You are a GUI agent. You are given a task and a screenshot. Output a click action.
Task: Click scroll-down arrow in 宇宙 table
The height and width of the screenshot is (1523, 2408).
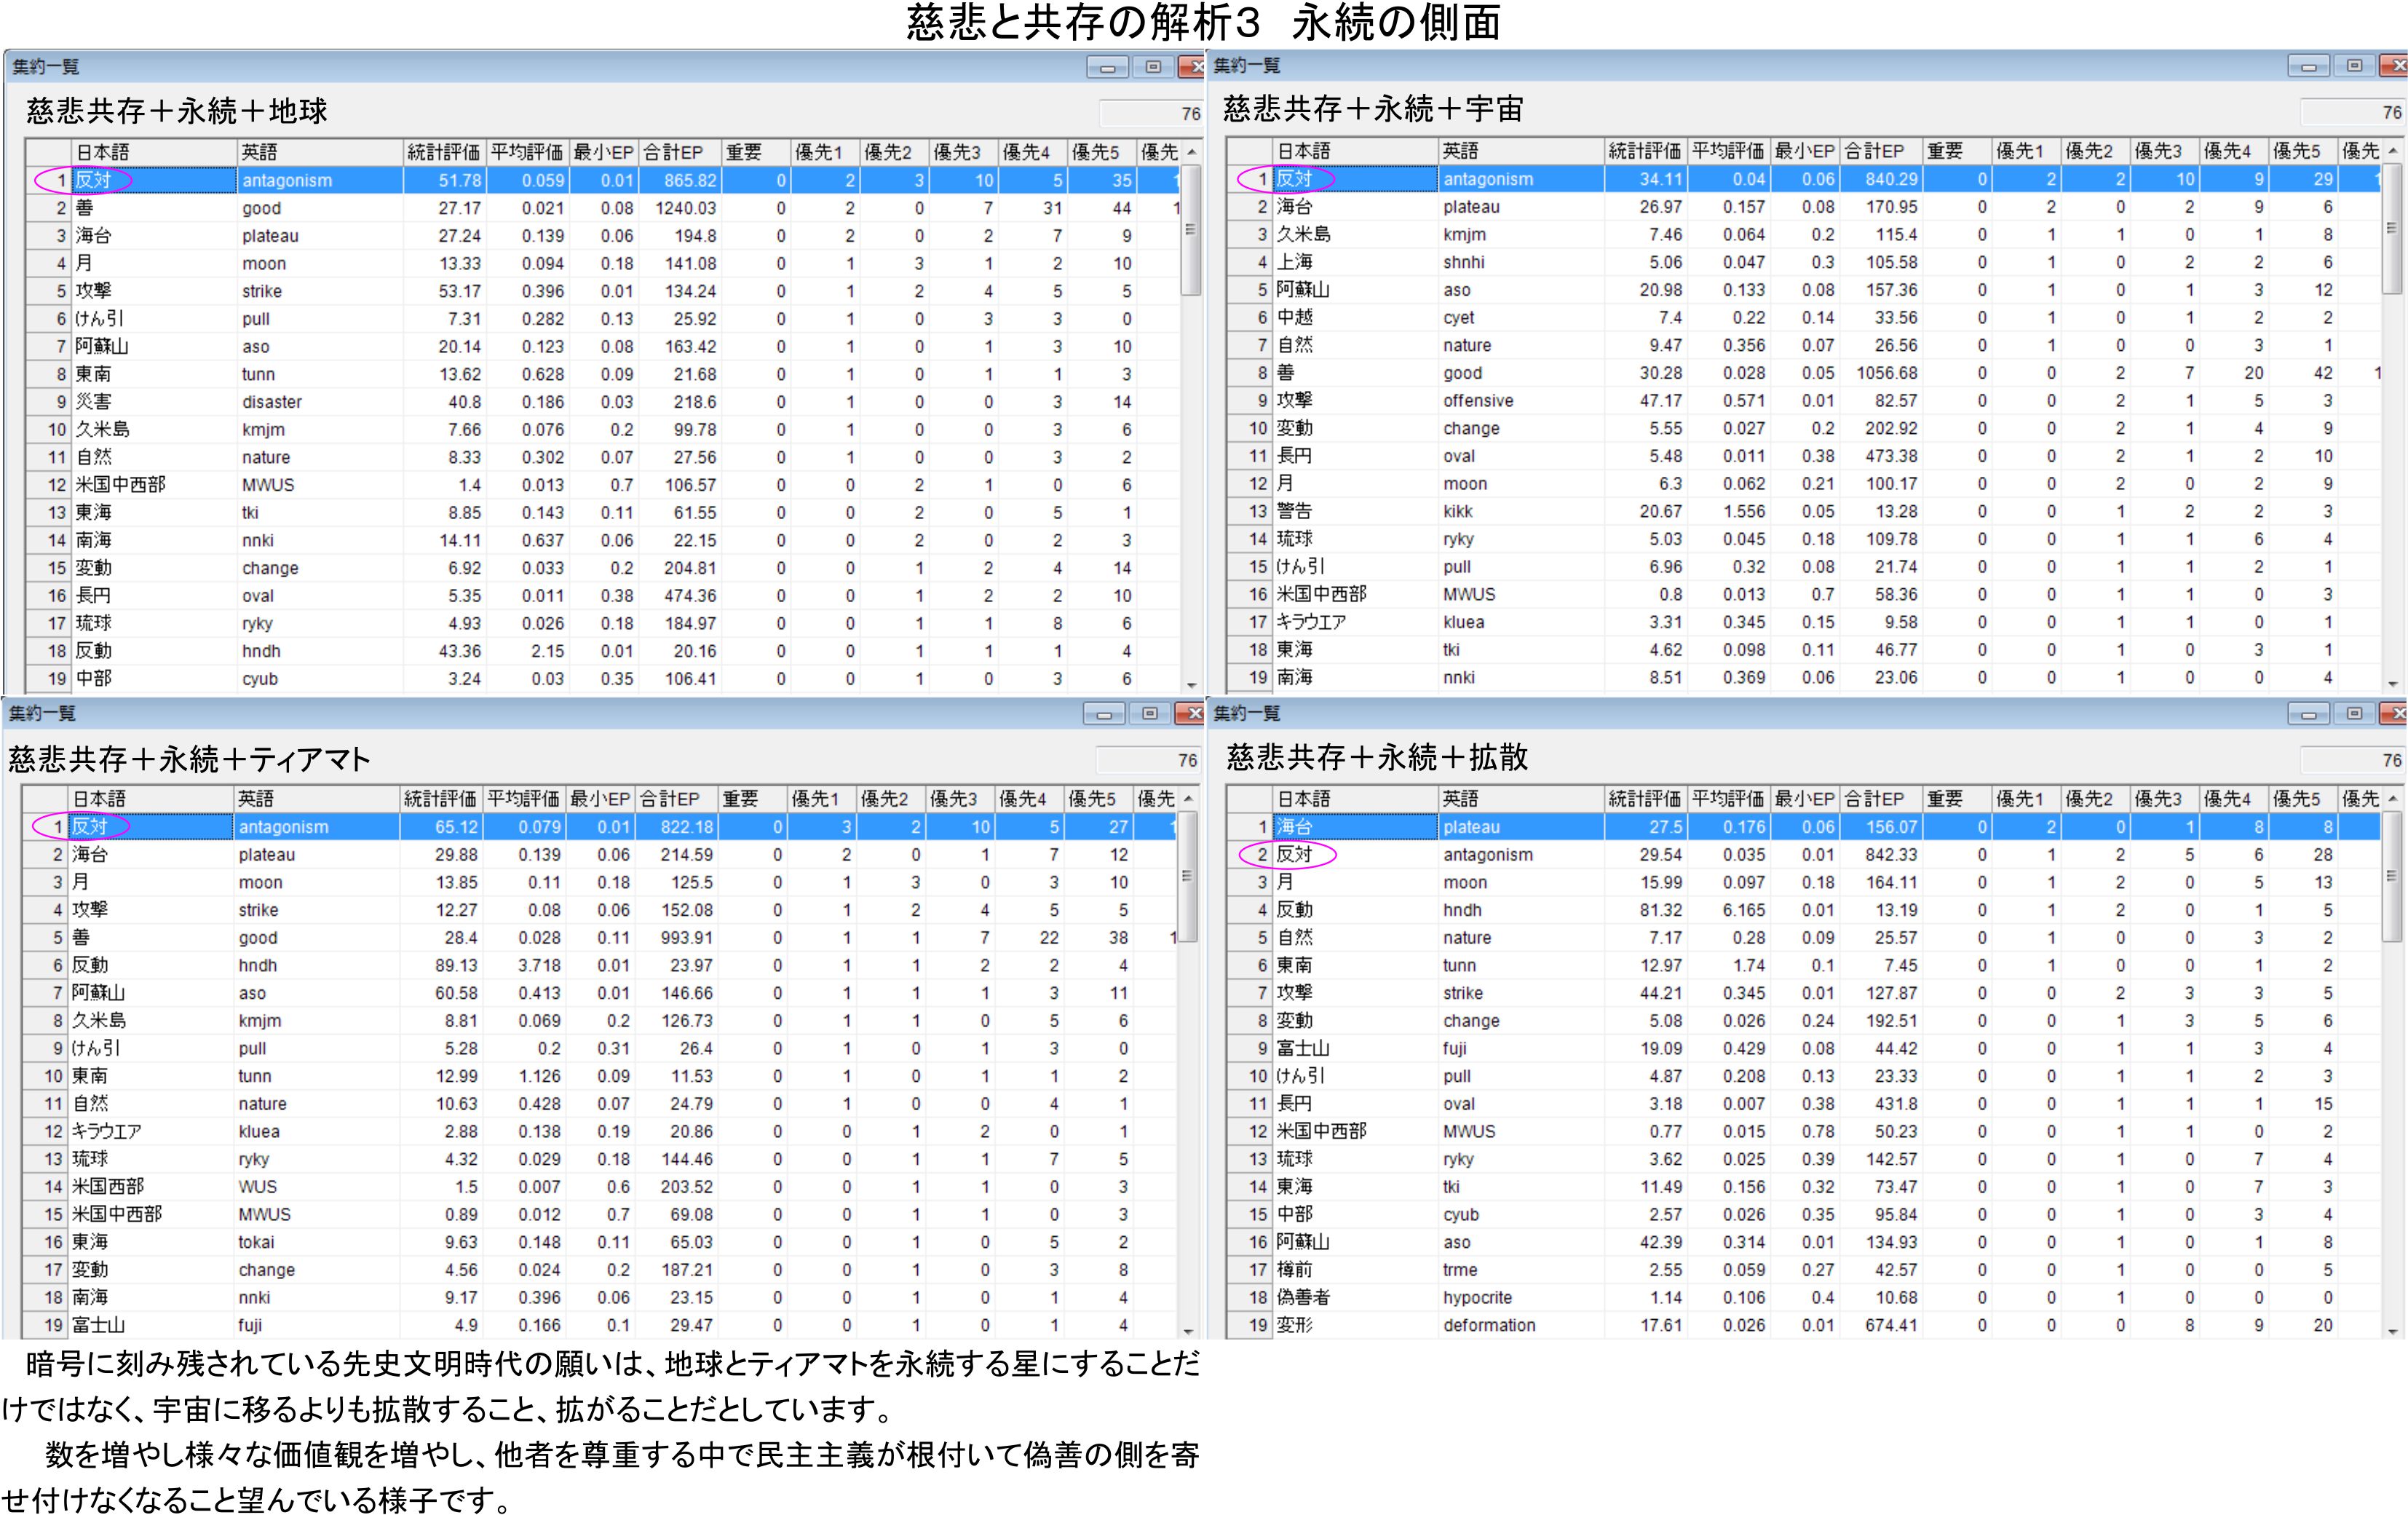(x=2392, y=684)
